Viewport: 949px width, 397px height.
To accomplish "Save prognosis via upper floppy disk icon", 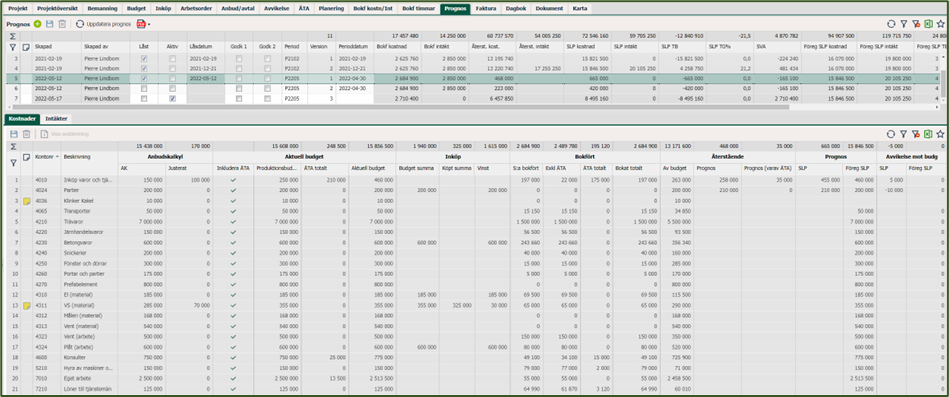I will [50, 24].
